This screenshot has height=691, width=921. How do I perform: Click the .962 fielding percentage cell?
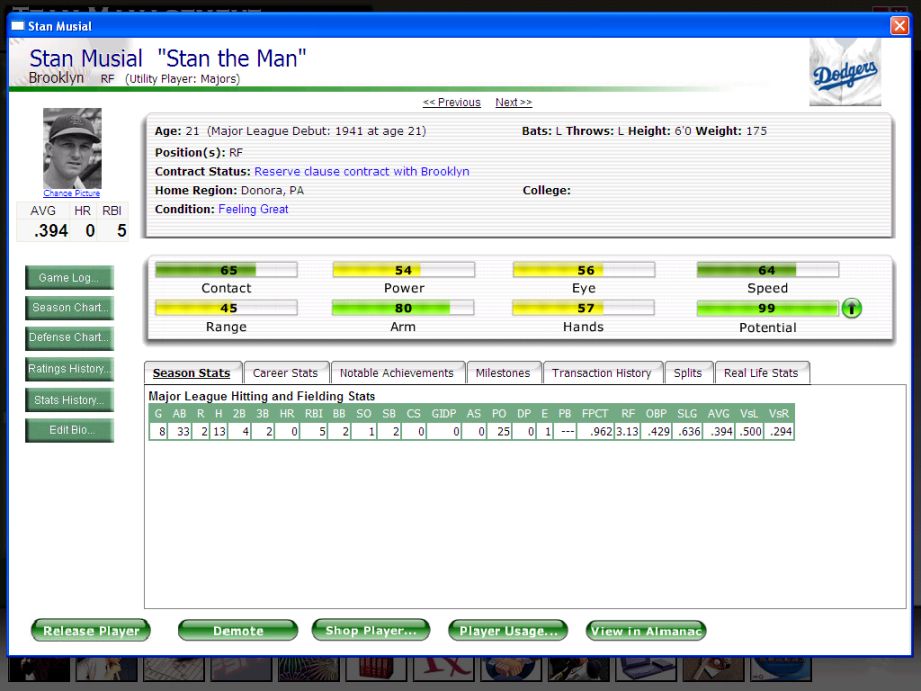pos(596,431)
